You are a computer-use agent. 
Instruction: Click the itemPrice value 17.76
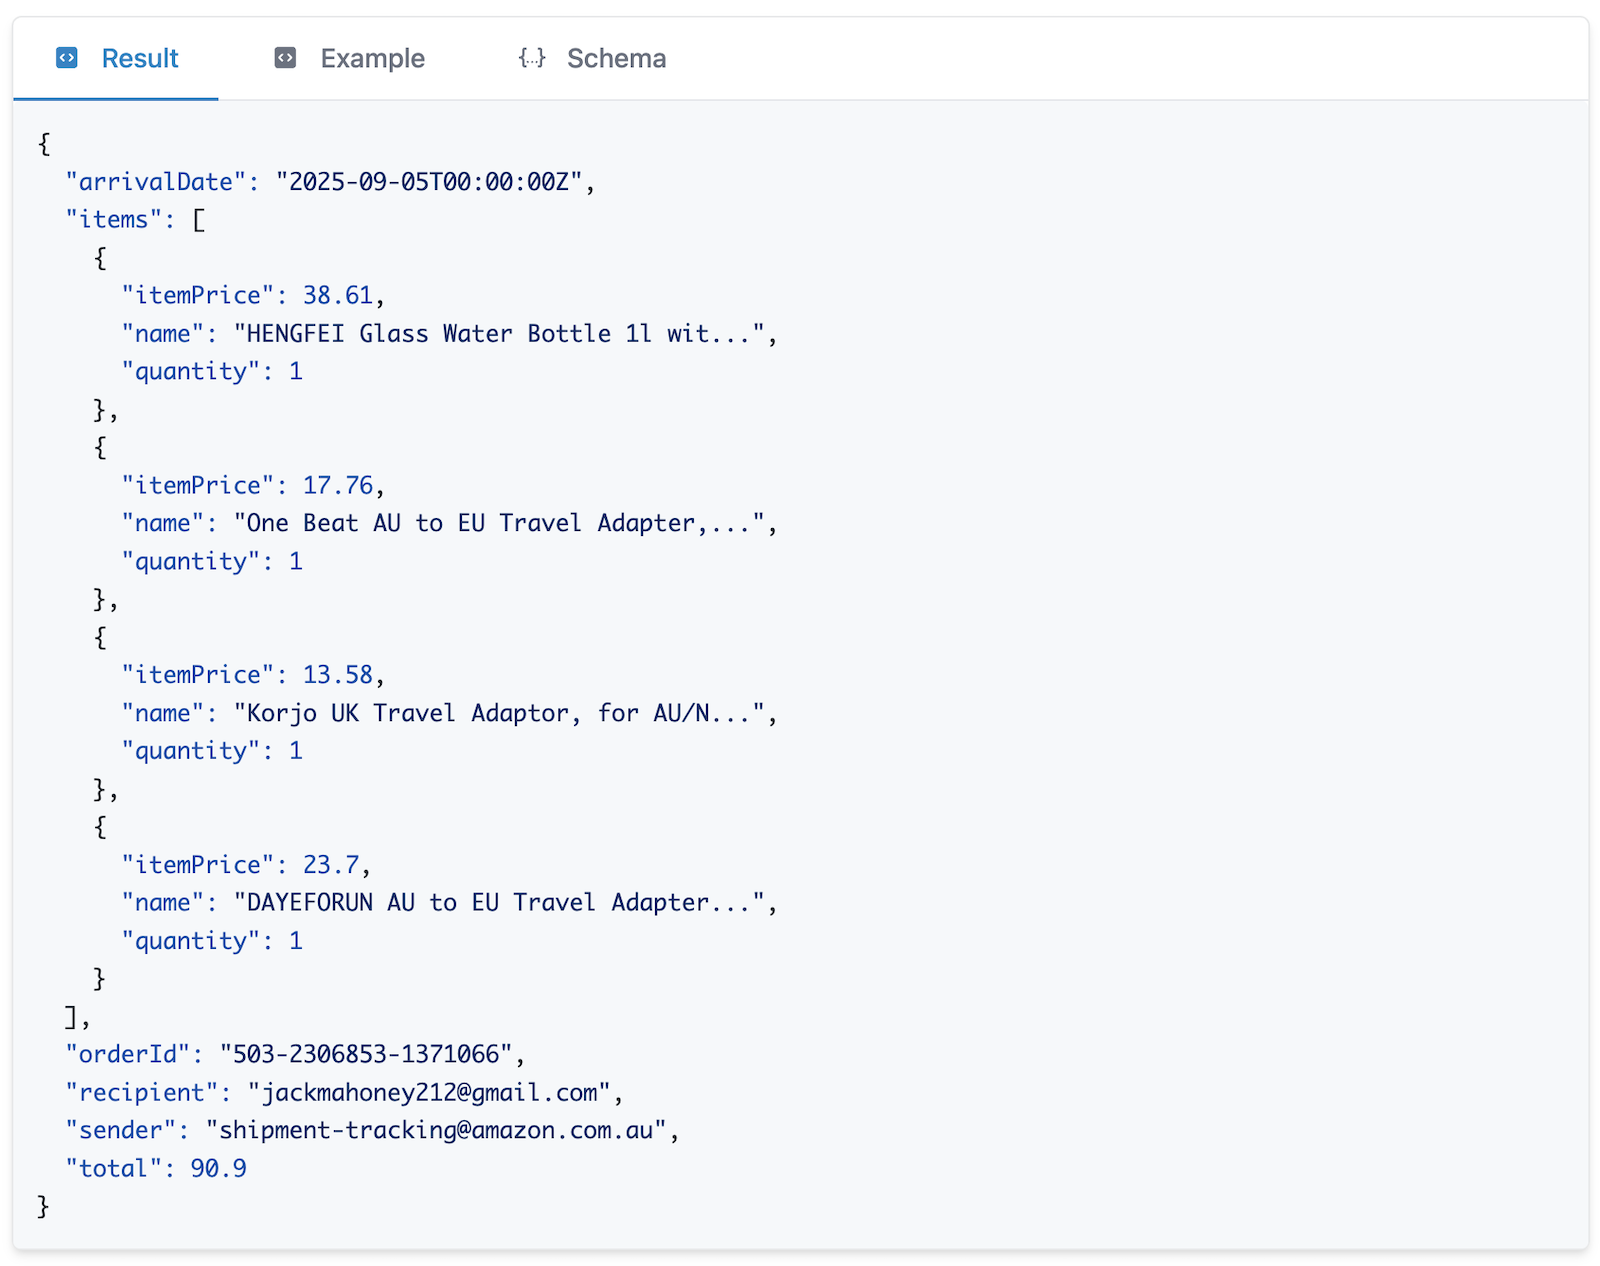pyautogui.click(x=338, y=486)
